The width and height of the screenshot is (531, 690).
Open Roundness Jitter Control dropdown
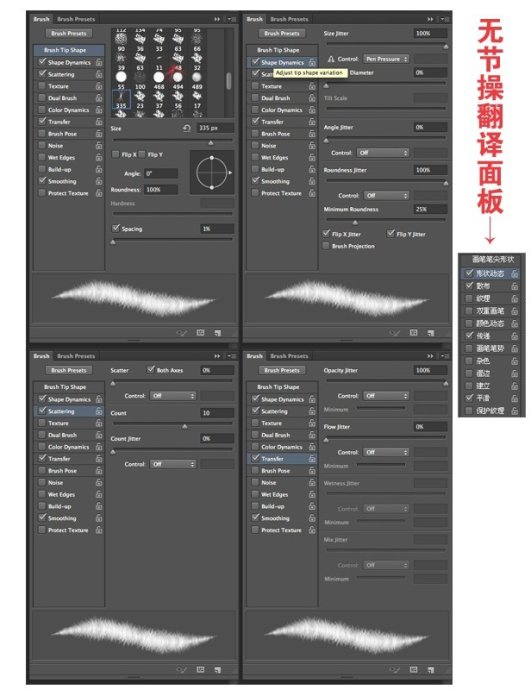point(386,195)
